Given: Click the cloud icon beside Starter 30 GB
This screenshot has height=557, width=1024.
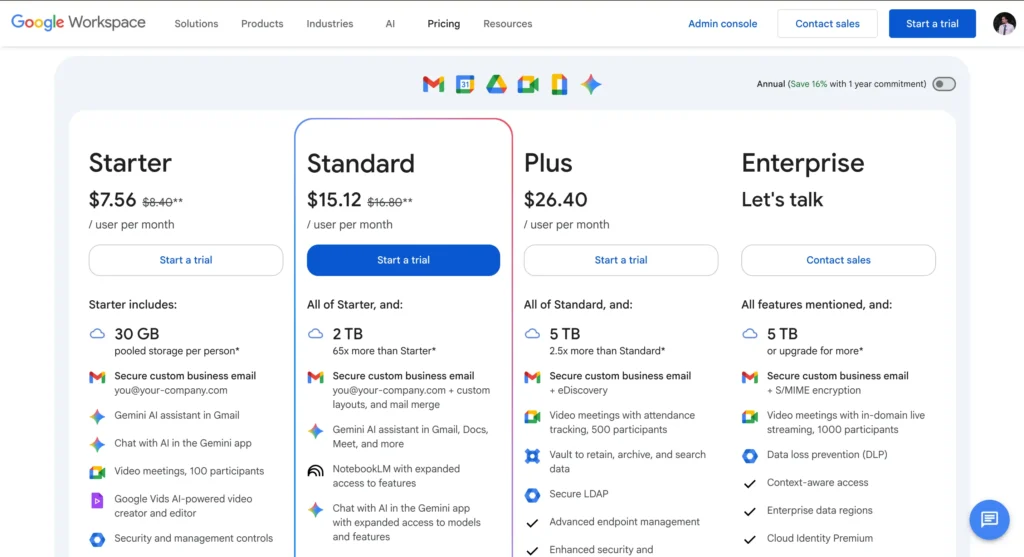Looking at the screenshot, I should click(x=97, y=334).
